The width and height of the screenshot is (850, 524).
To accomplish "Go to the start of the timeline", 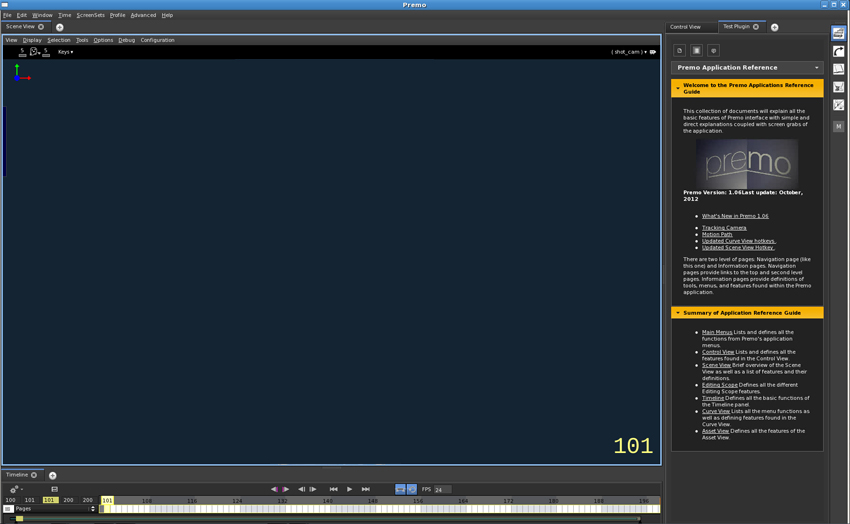I will coord(333,489).
